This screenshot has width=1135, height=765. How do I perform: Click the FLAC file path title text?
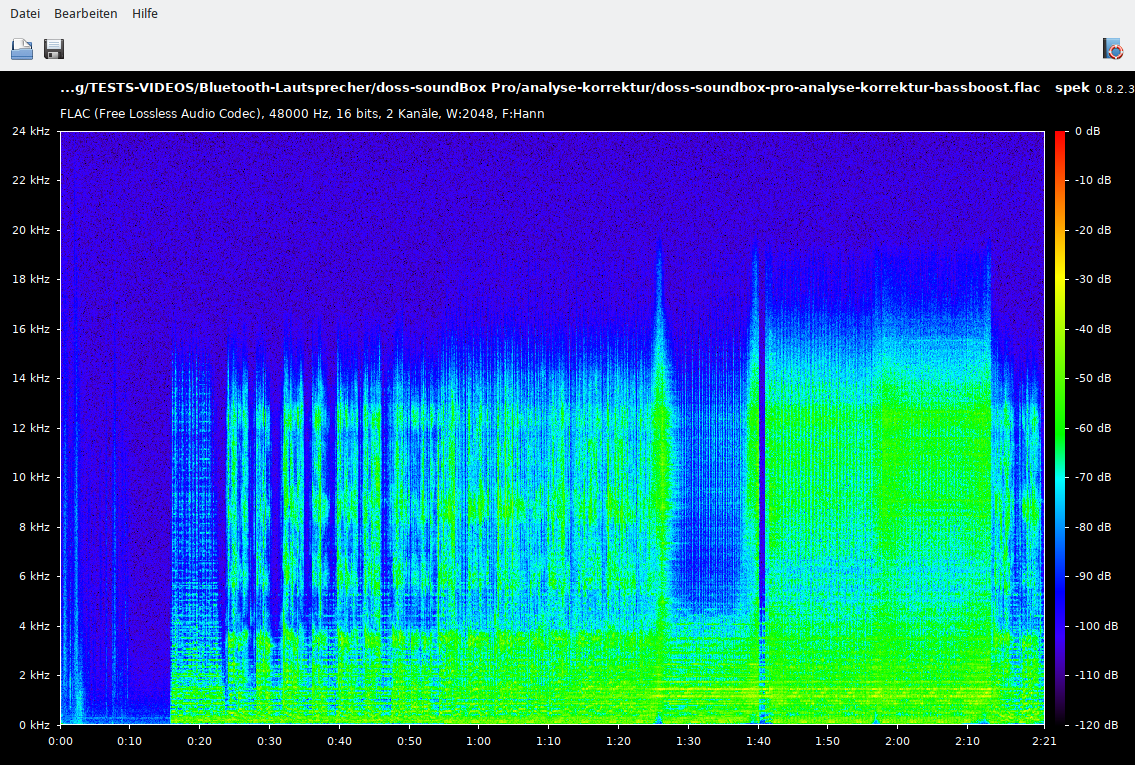[x=550, y=88]
